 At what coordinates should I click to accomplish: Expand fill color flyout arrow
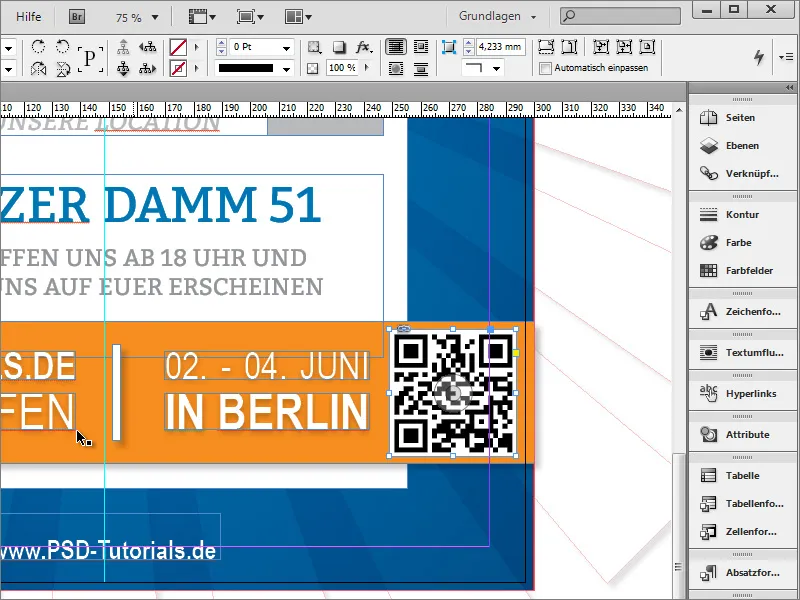pyautogui.click(x=196, y=47)
